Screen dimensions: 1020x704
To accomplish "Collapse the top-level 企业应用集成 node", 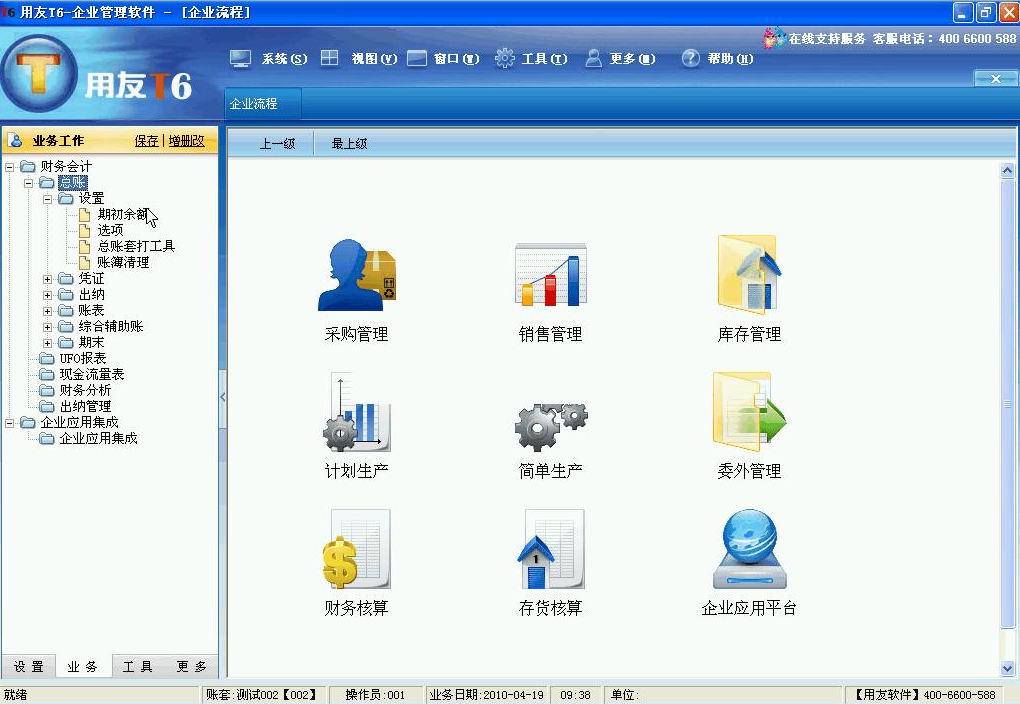I will click(x=10, y=423).
